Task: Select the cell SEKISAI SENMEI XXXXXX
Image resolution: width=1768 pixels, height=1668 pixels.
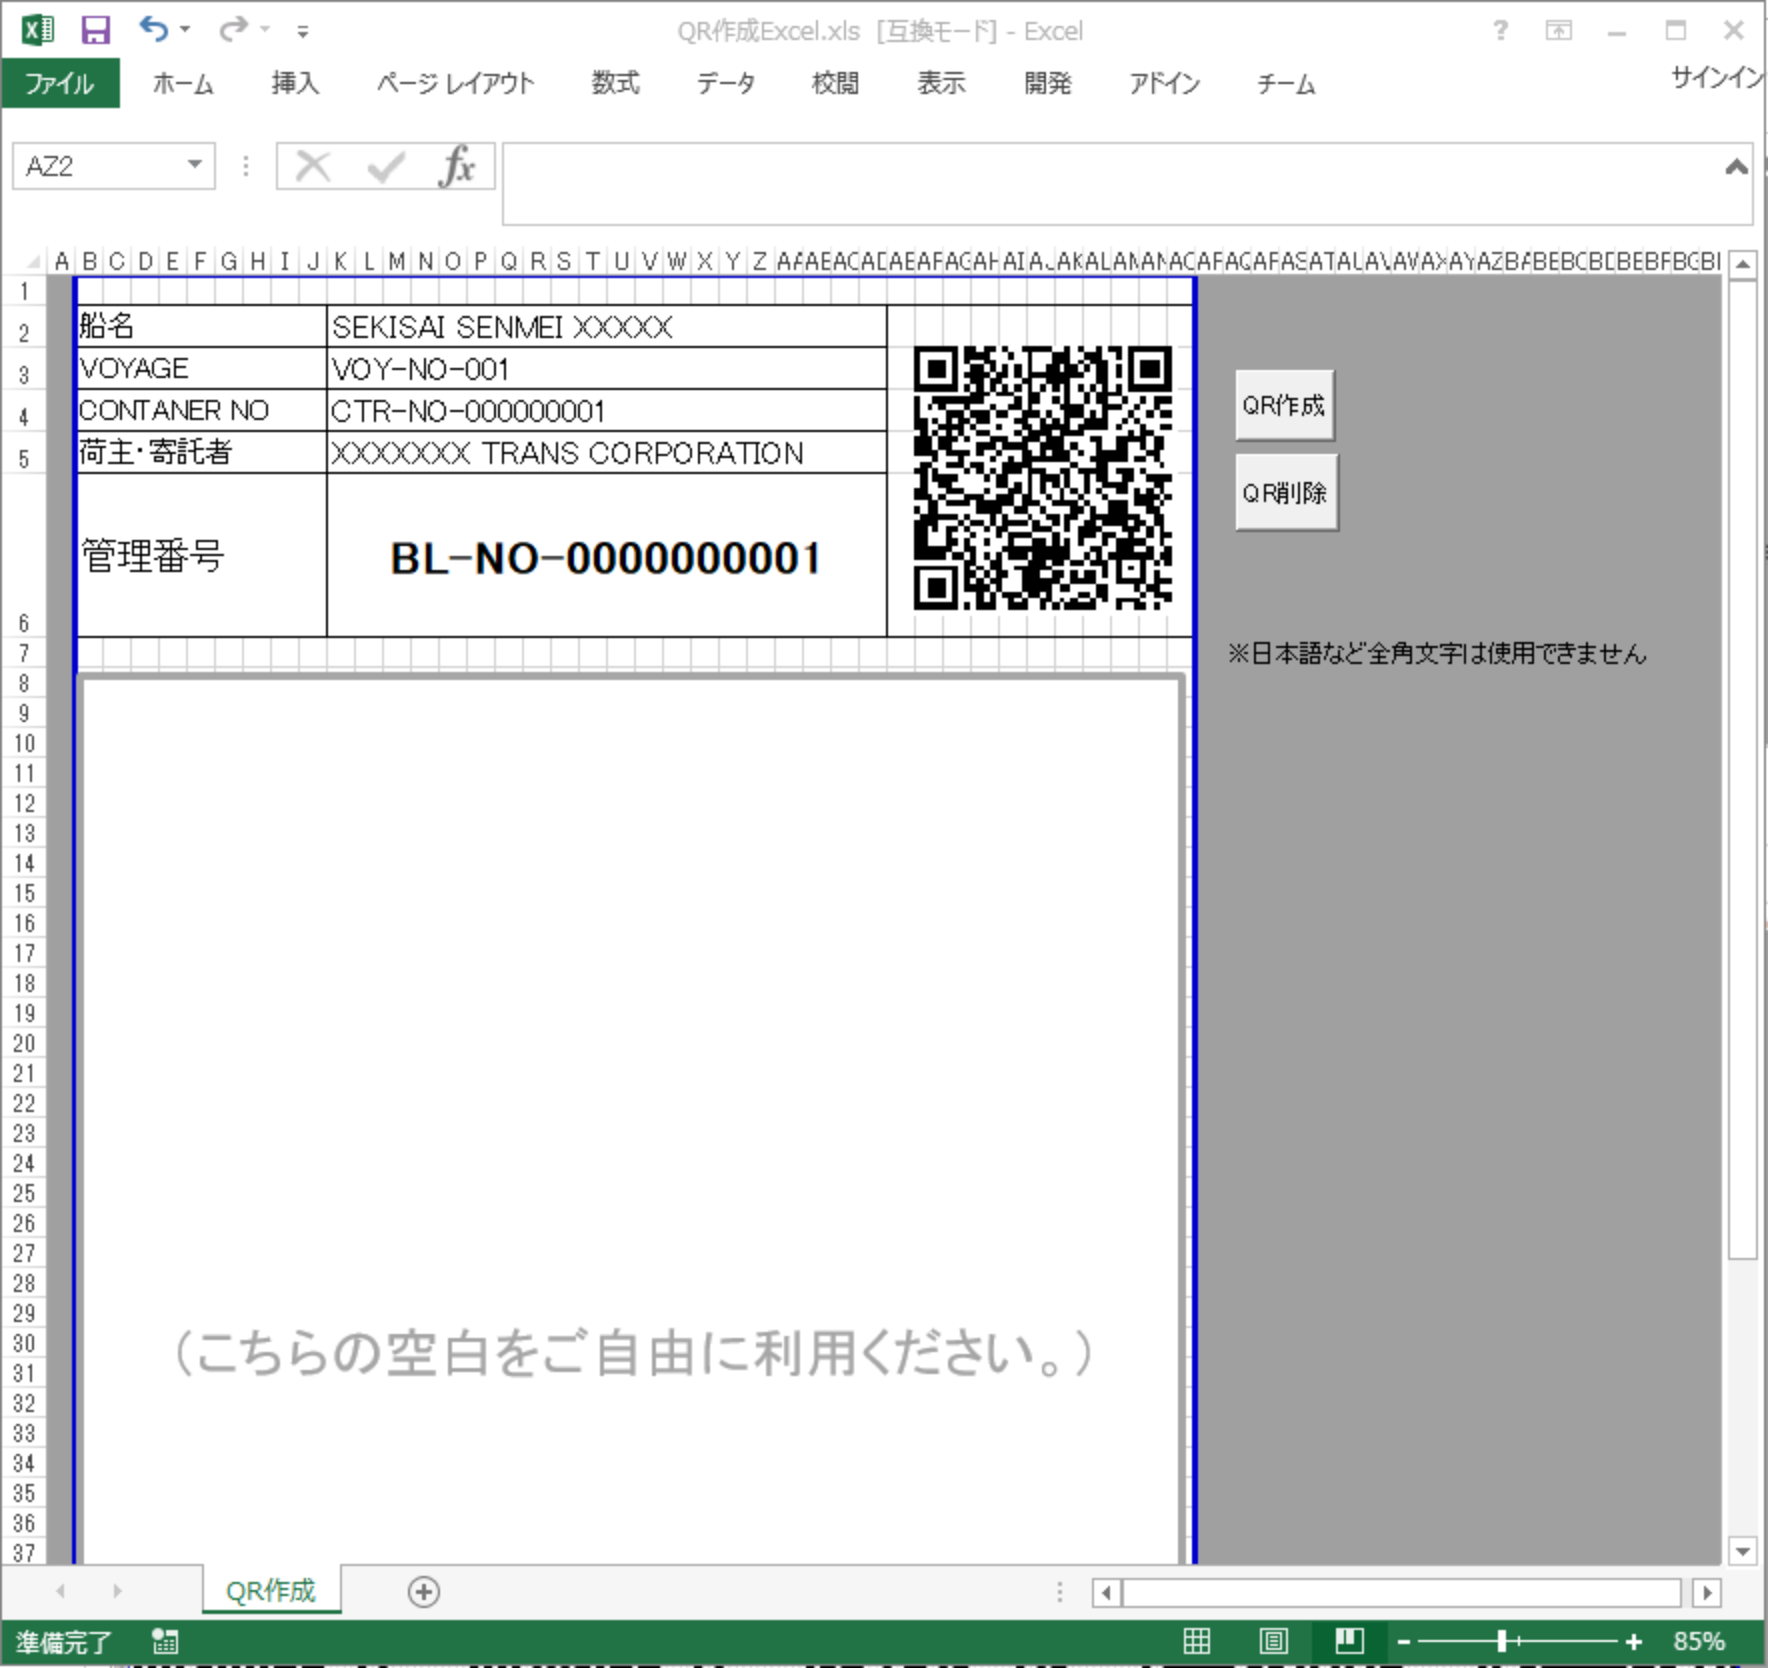Action: tap(606, 327)
